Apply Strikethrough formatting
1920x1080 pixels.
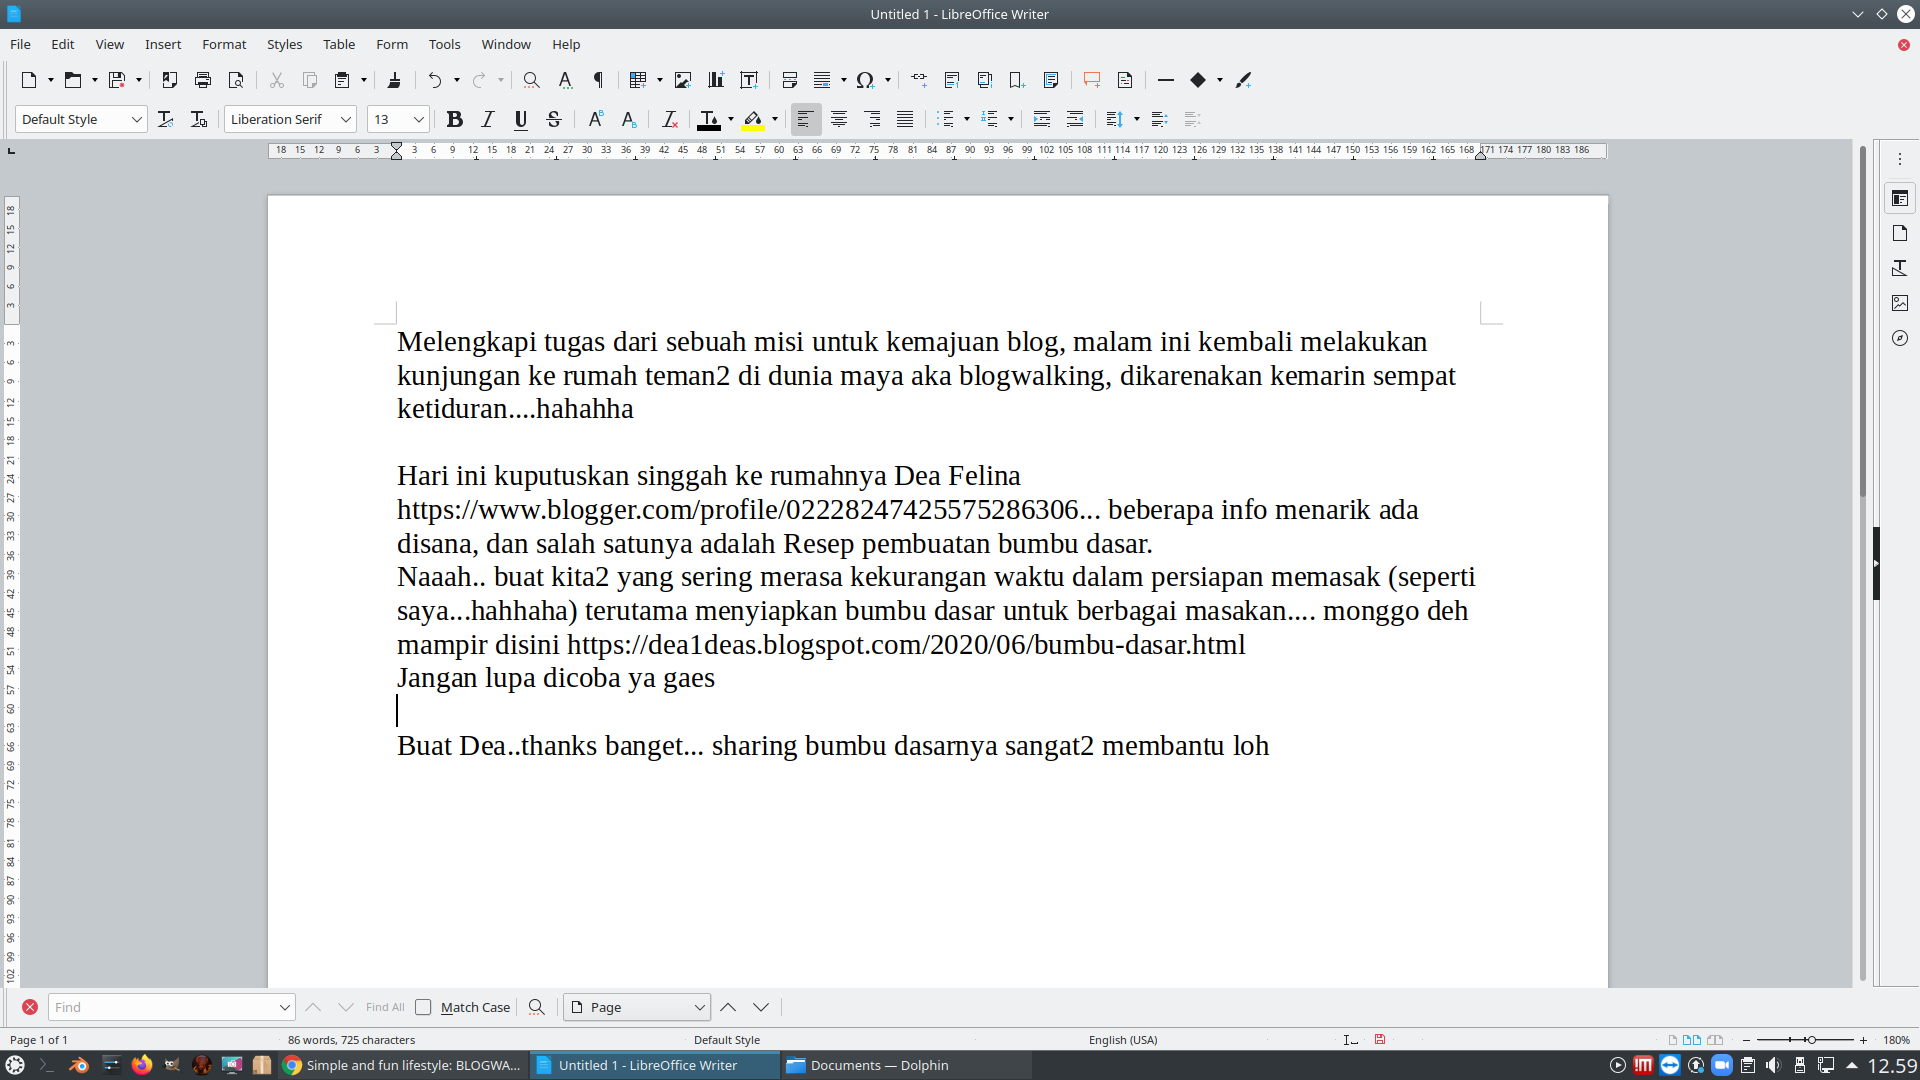coord(554,120)
